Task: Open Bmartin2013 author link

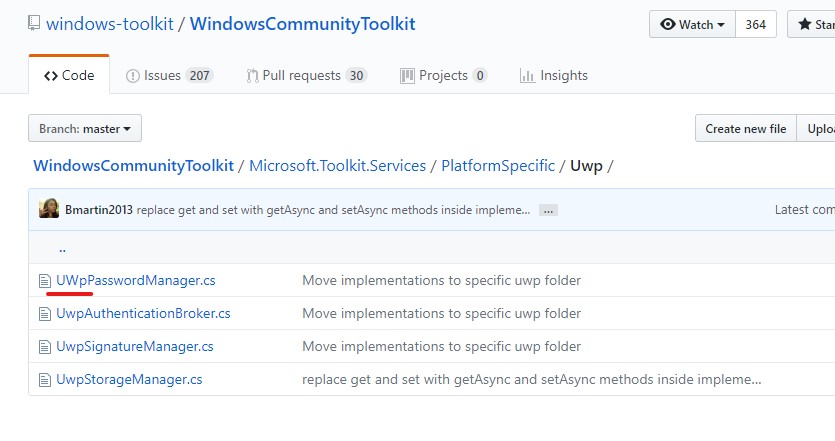Action: pos(99,210)
